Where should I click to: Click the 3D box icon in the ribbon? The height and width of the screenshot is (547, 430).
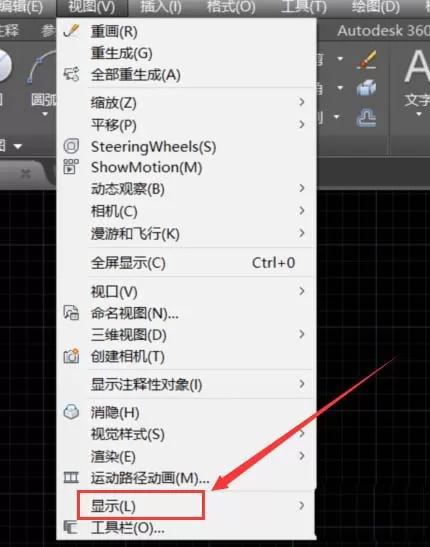[x=366, y=87]
